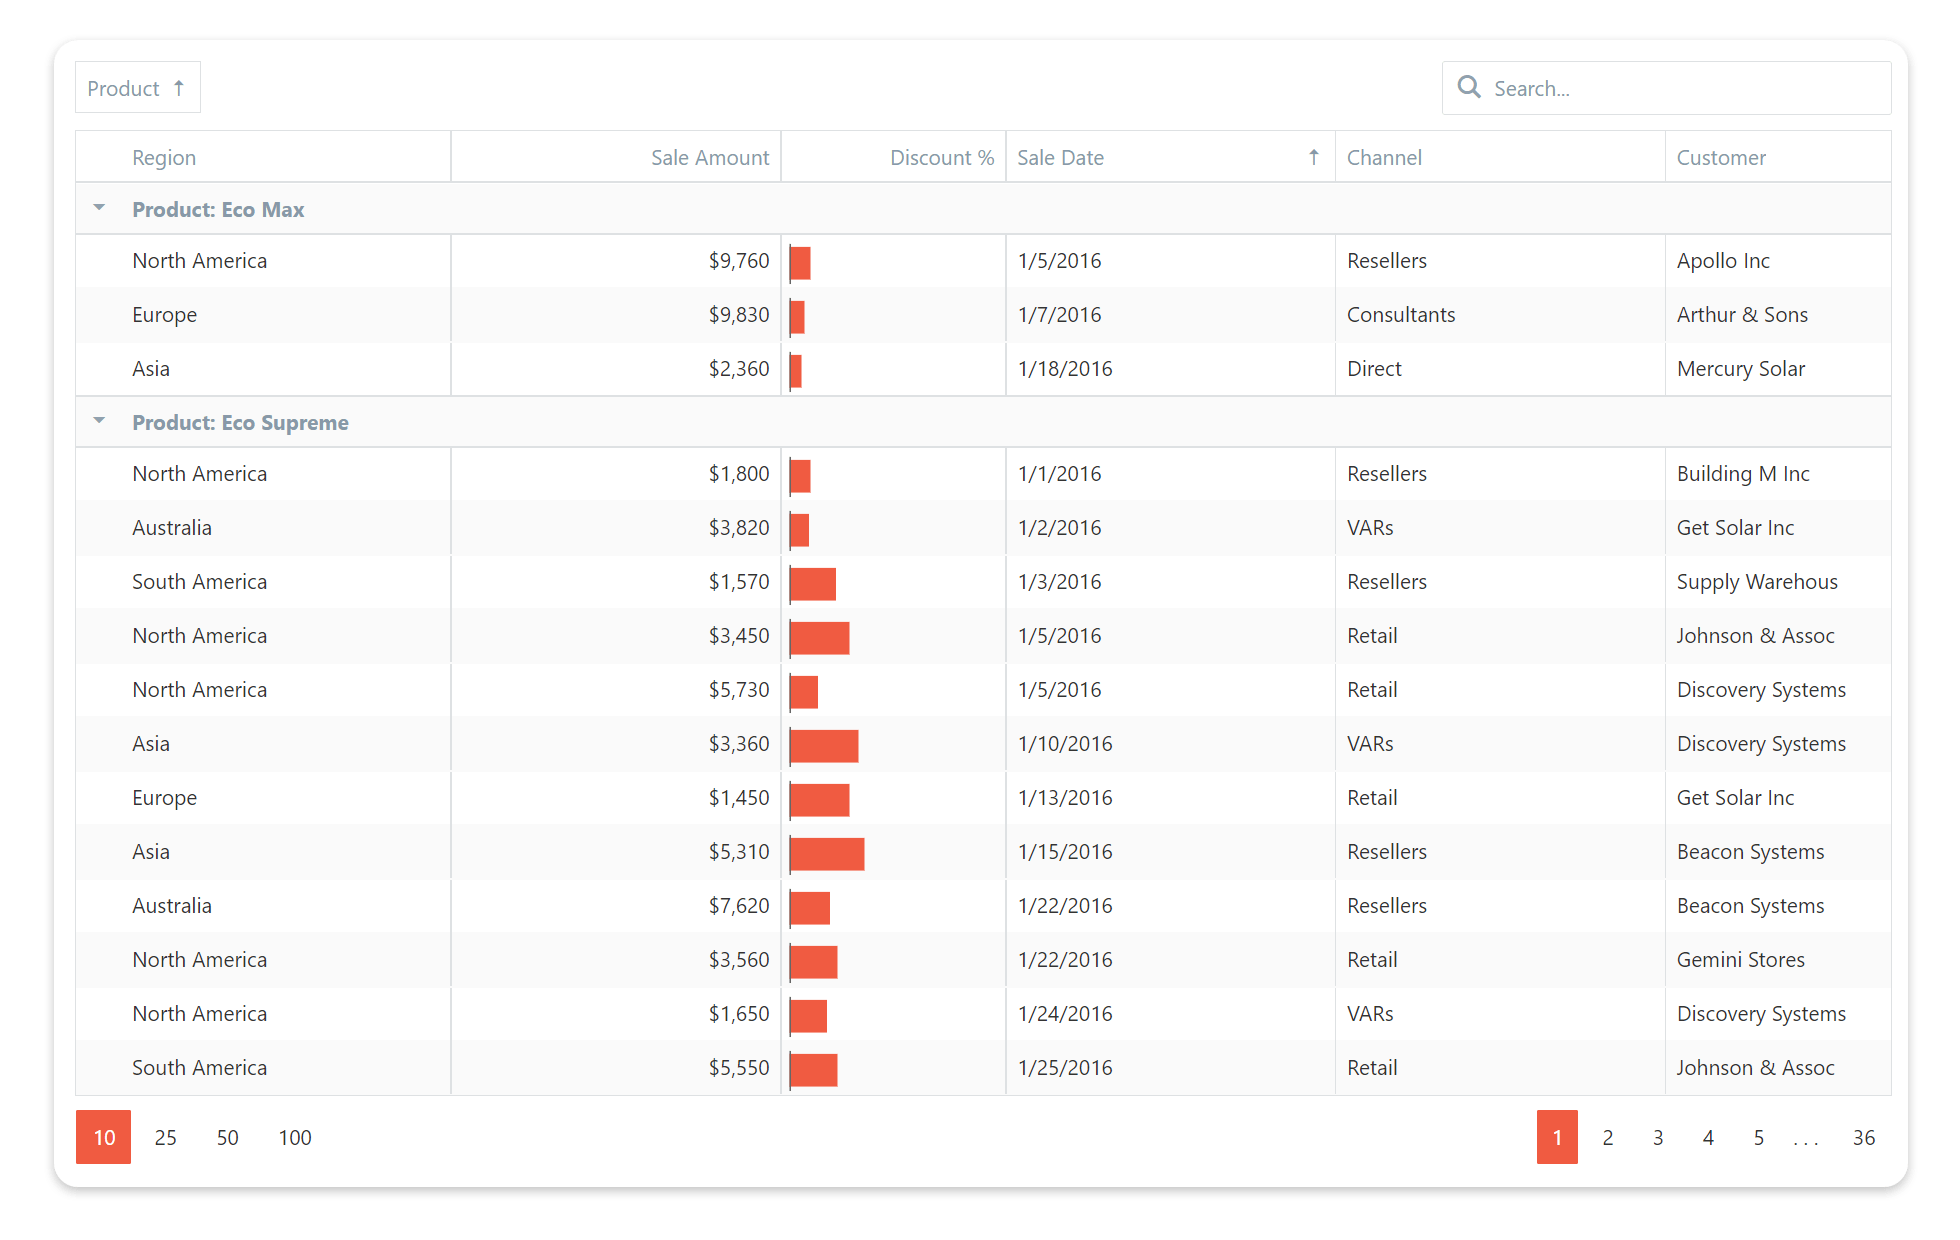Go to page 5
The height and width of the screenshot is (1240, 1960).
tap(1759, 1137)
